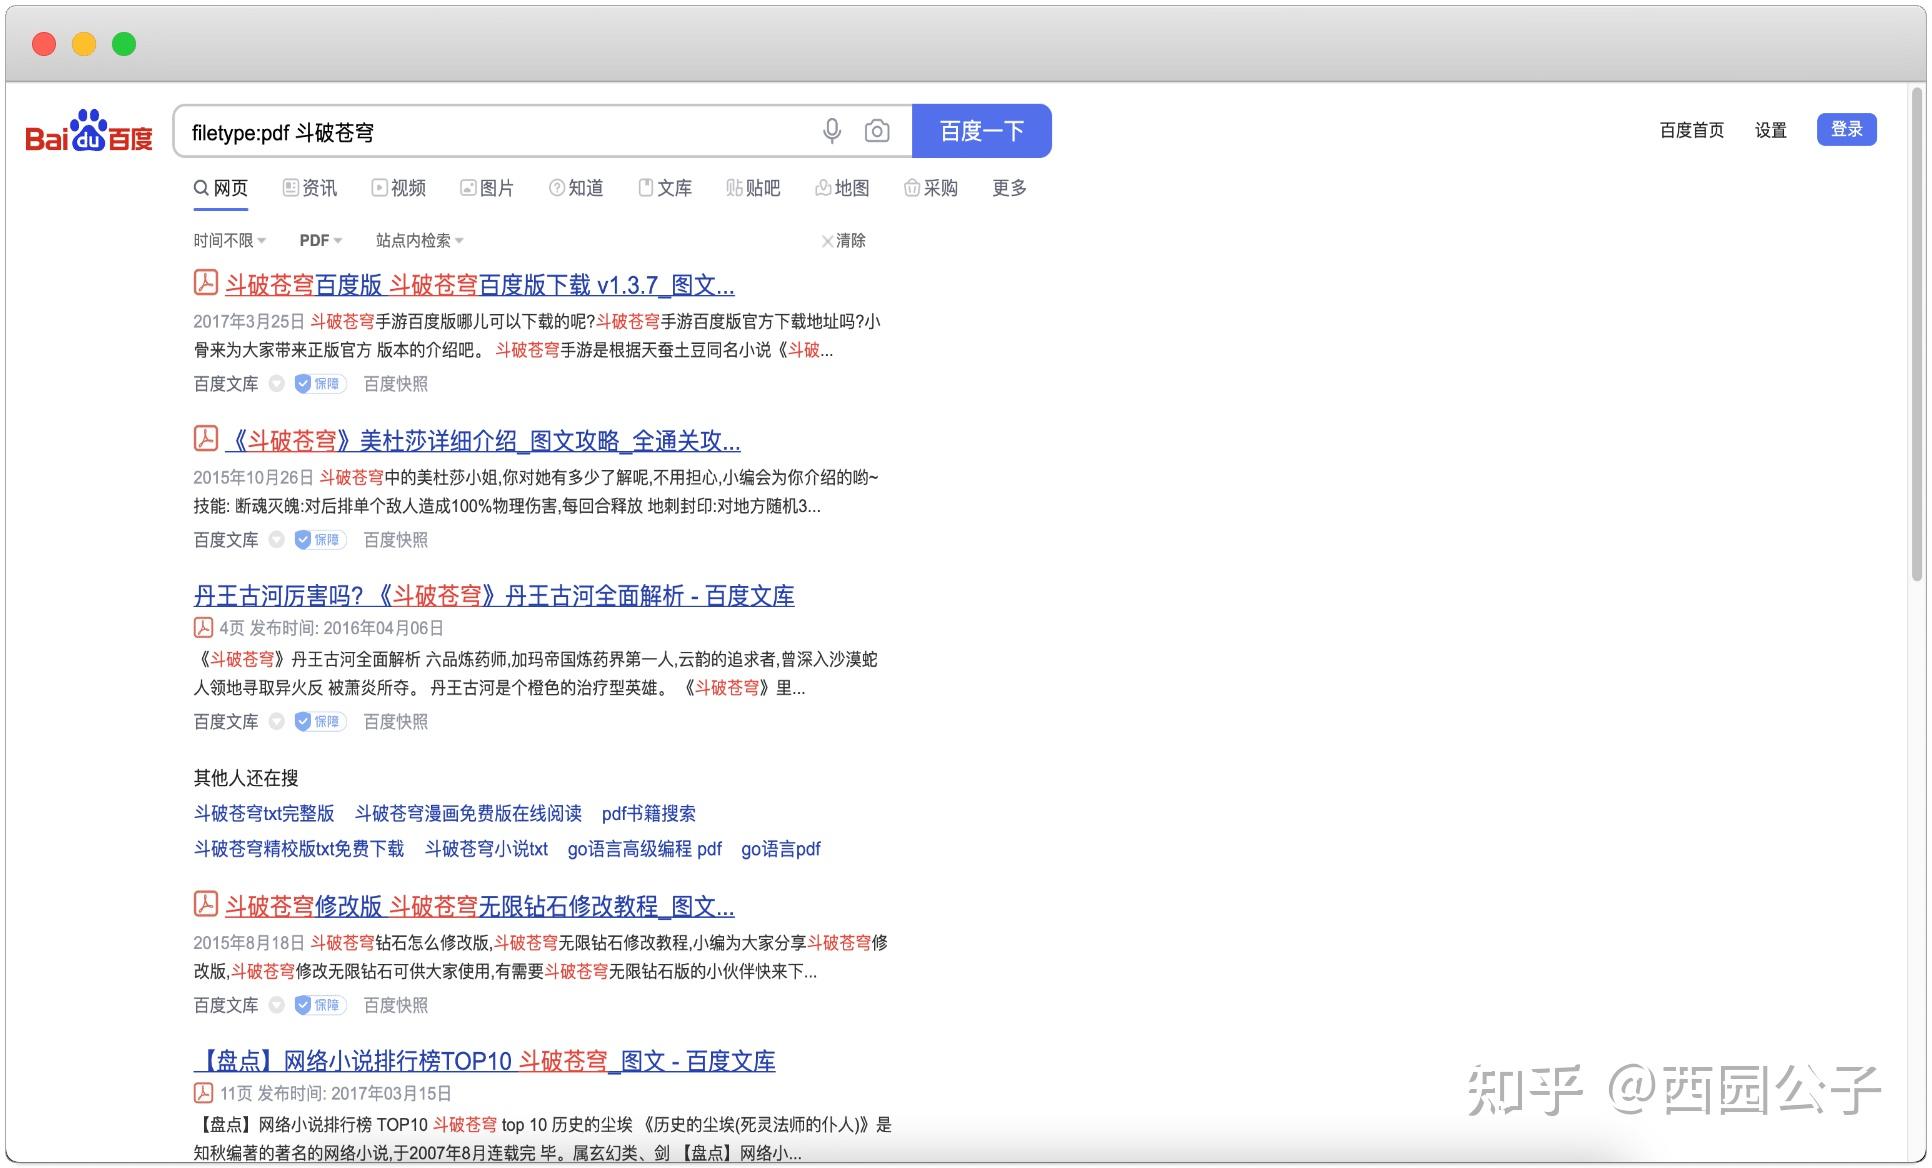1932x1168 pixels.
Task: Click the Baidu logo
Action: click(88, 131)
